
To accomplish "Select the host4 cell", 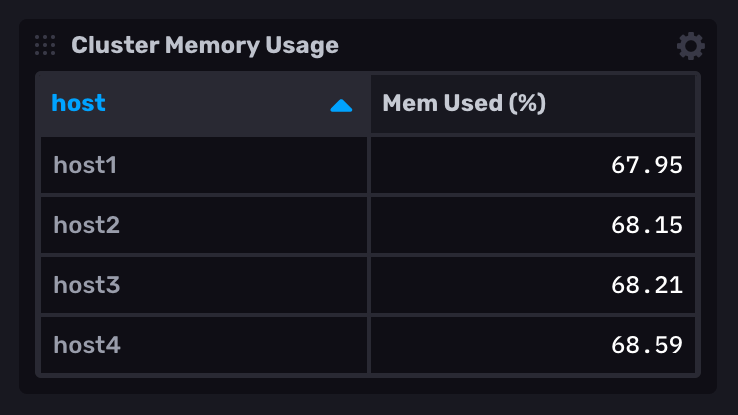I will [86, 345].
